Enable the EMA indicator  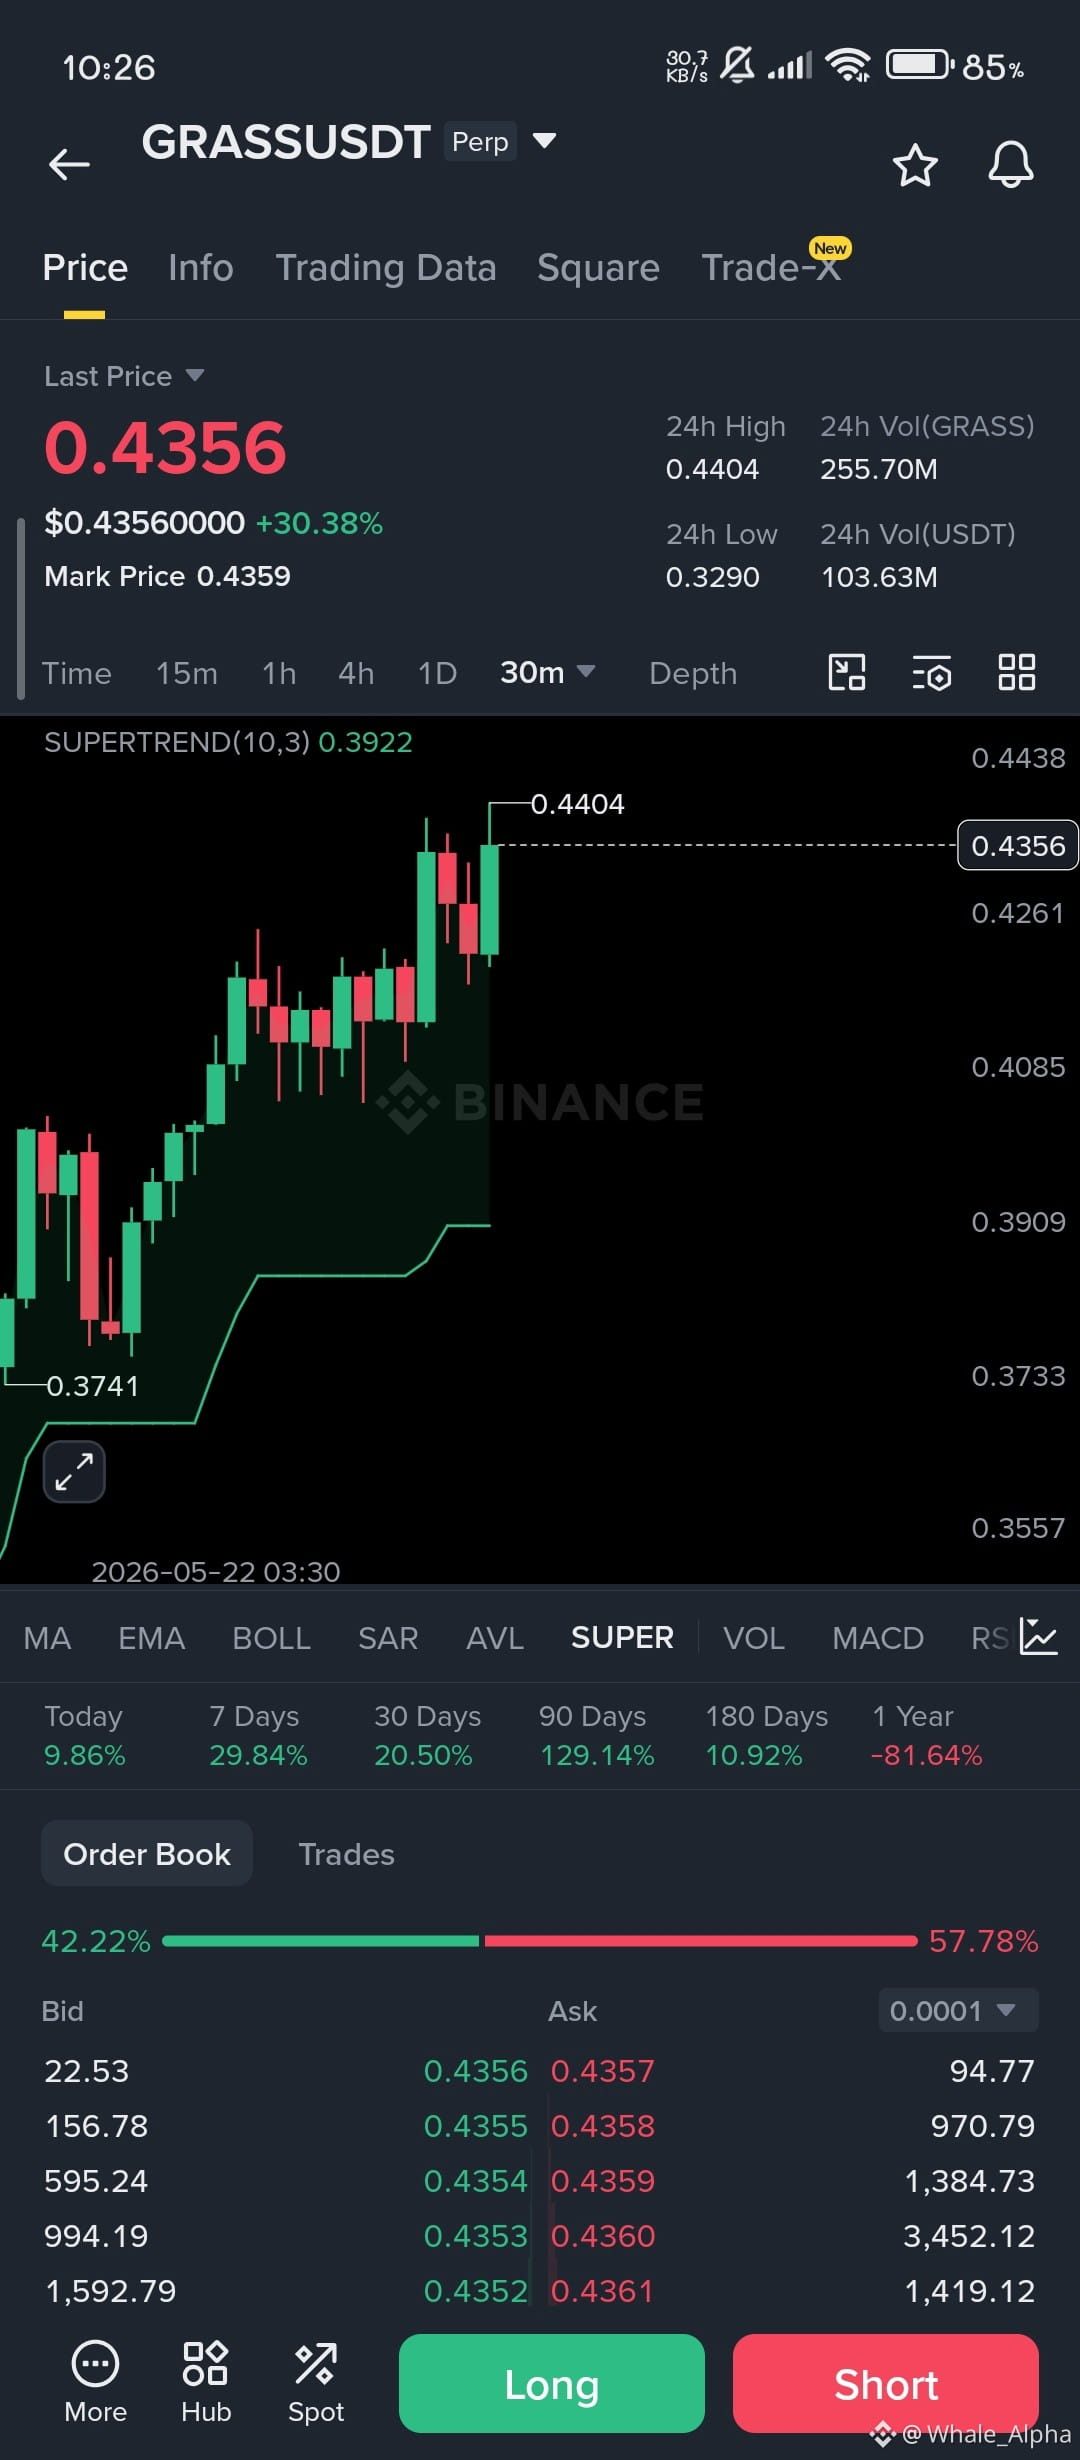151,1638
